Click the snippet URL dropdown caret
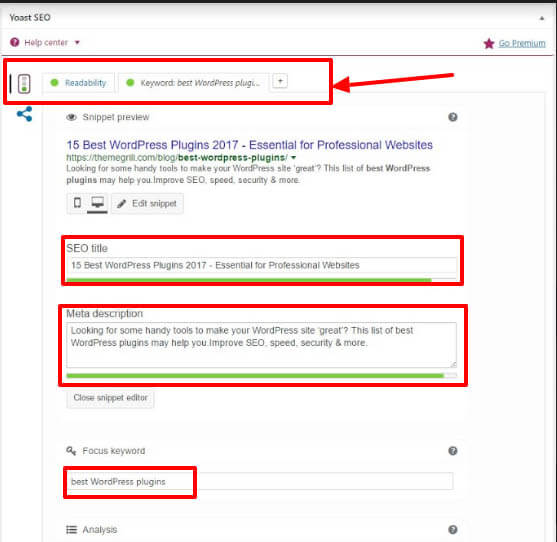This screenshot has width=557, height=542. [x=293, y=157]
